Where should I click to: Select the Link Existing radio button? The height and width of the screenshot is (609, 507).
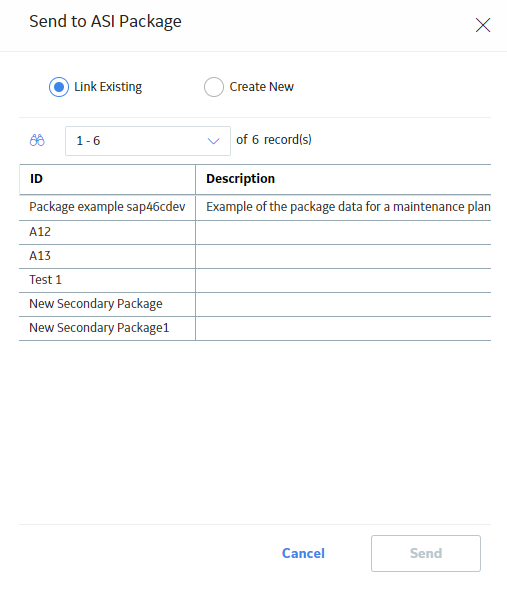(x=59, y=87)
